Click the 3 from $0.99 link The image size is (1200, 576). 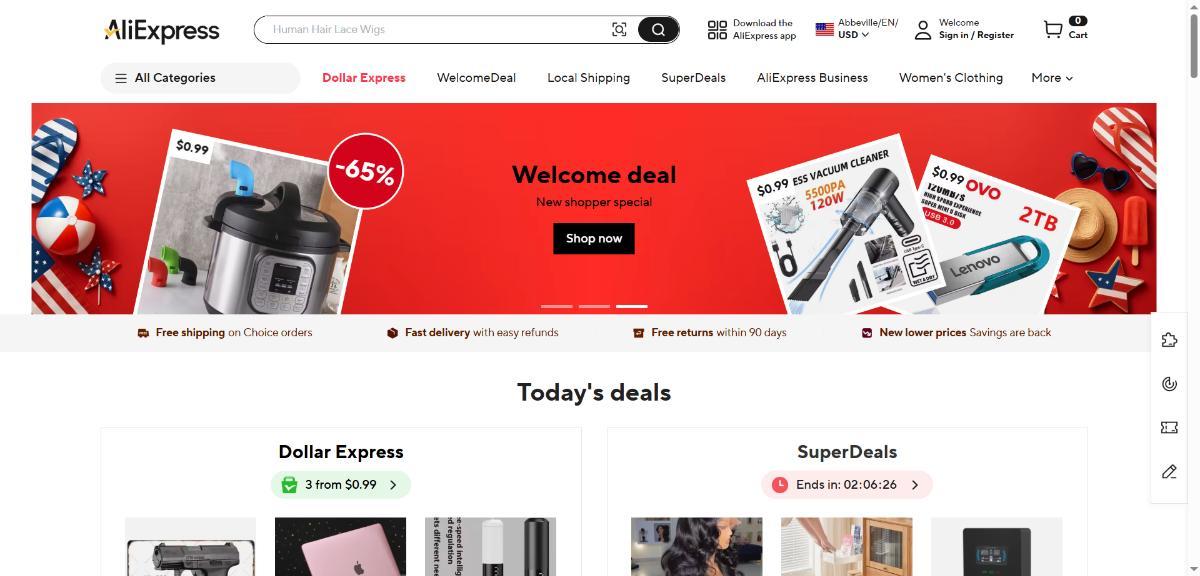click(341, 485)
